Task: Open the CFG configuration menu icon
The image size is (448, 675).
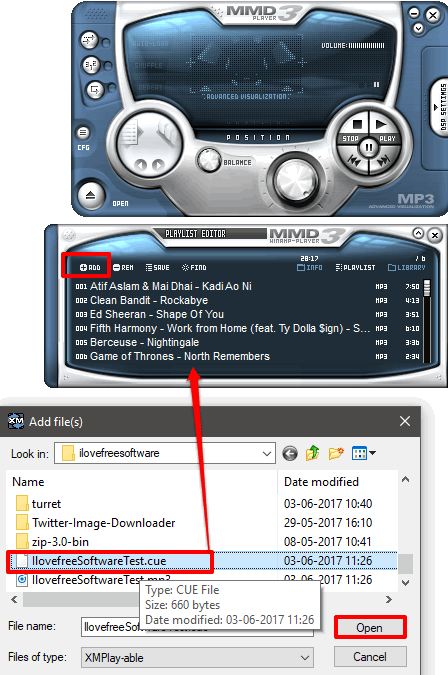Action: pyautogui.click(x=83, y=133)
